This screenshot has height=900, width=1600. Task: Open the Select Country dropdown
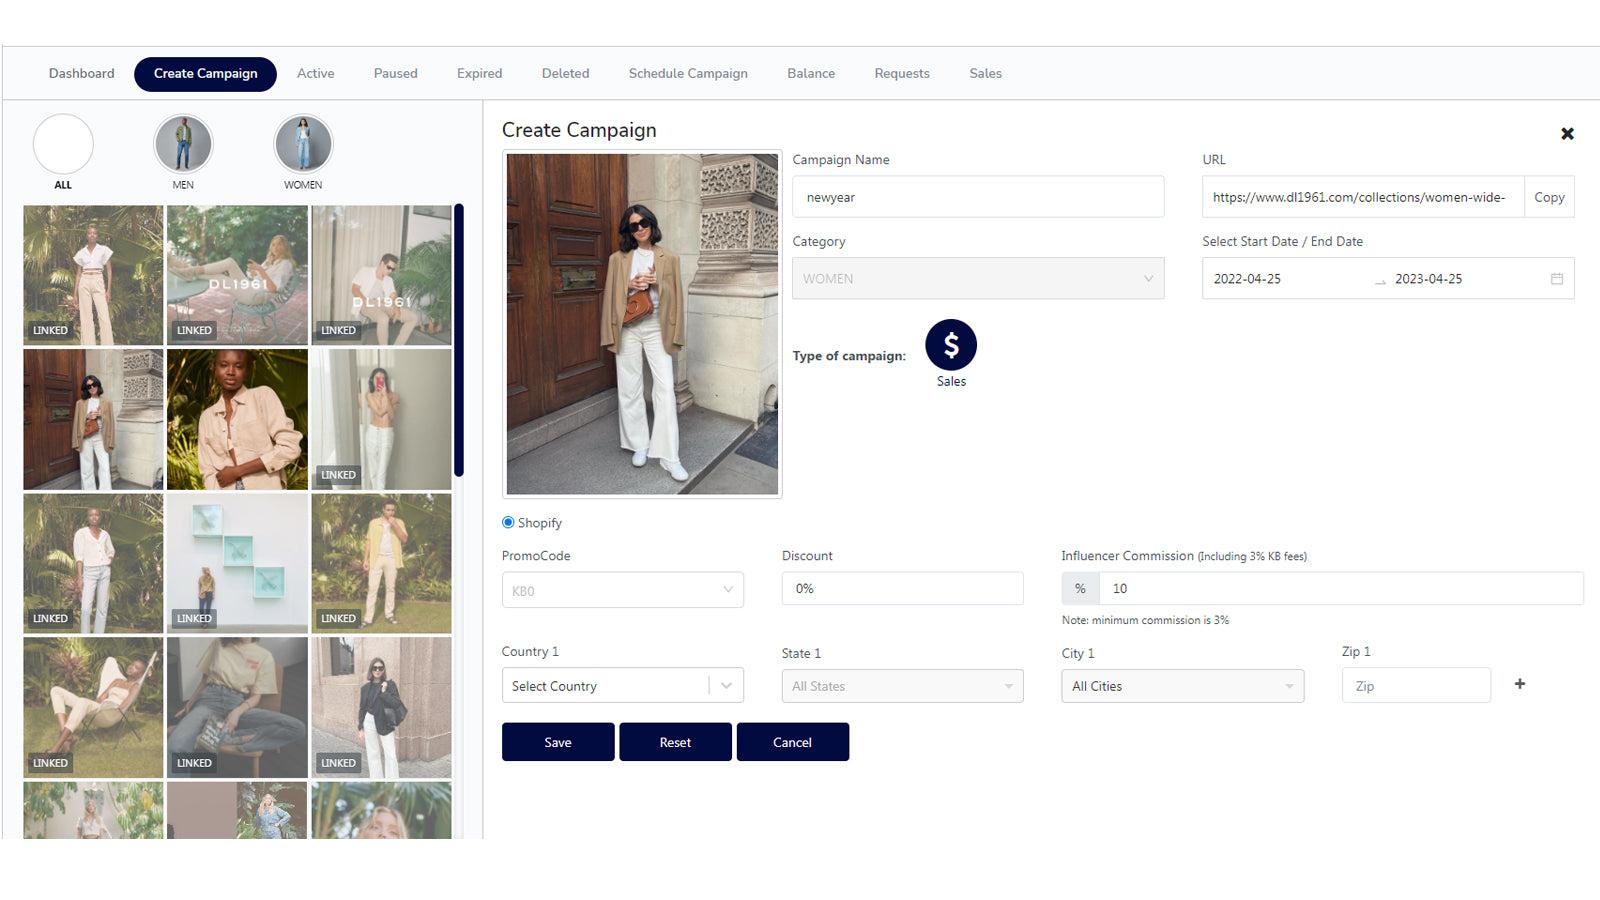(622, 685)
